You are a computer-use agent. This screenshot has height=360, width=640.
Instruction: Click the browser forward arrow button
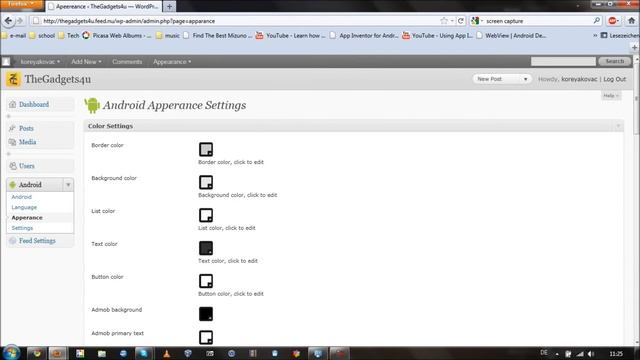point(20,21)
